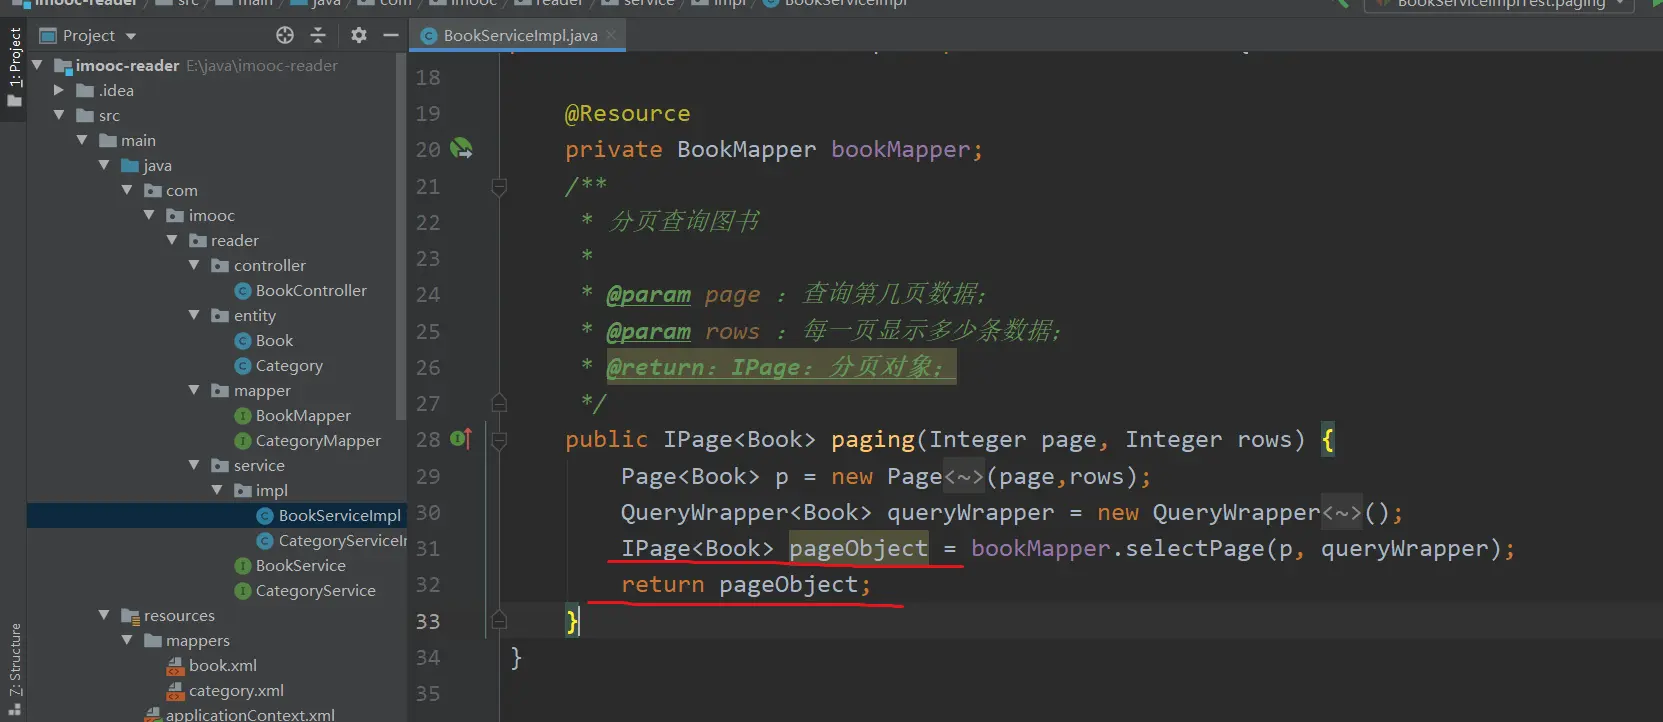
Task: Open the Z: Structure side tab
Action: tap(14, 668)
